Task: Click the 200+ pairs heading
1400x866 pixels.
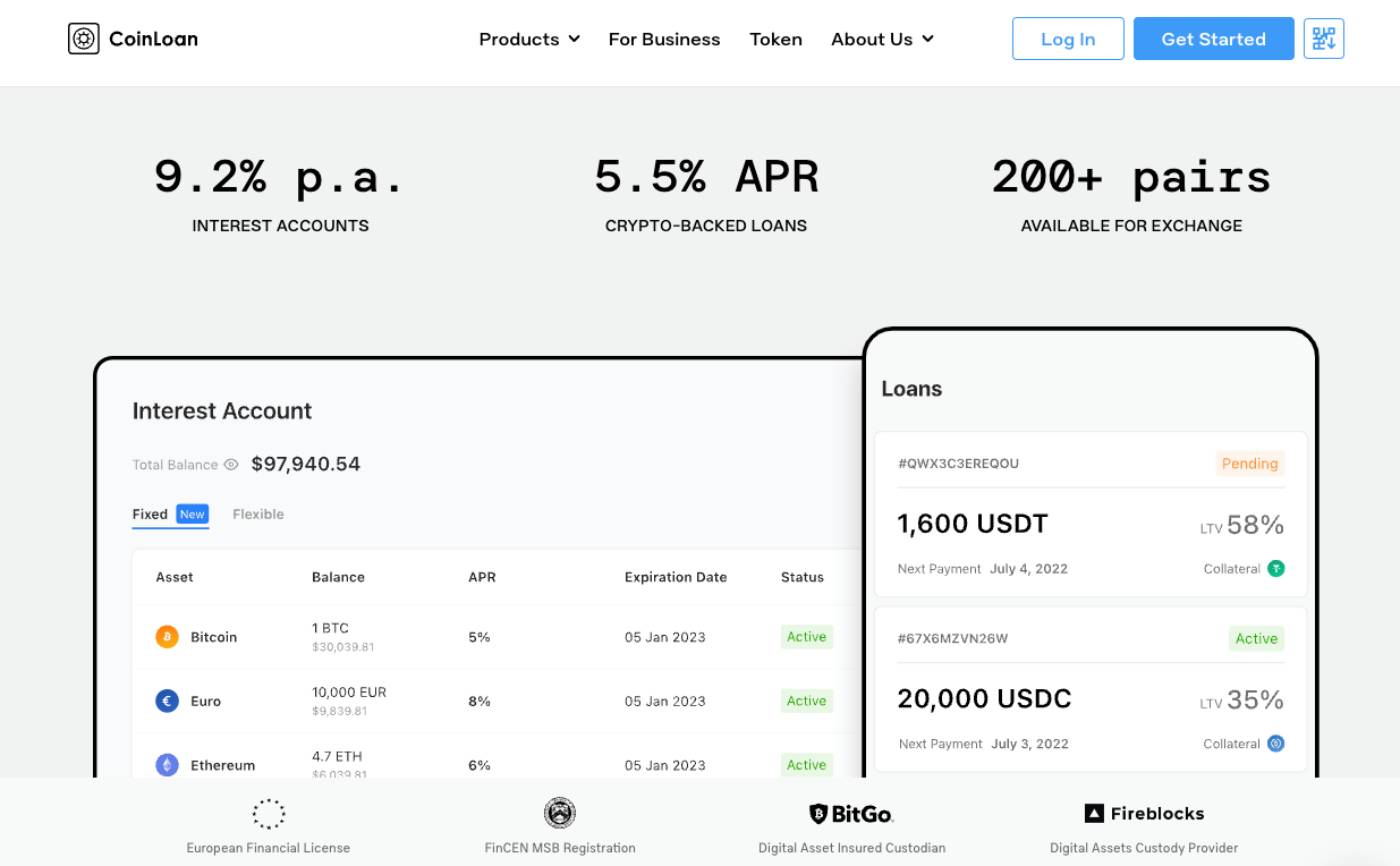Action: [x=1131, y=177]
